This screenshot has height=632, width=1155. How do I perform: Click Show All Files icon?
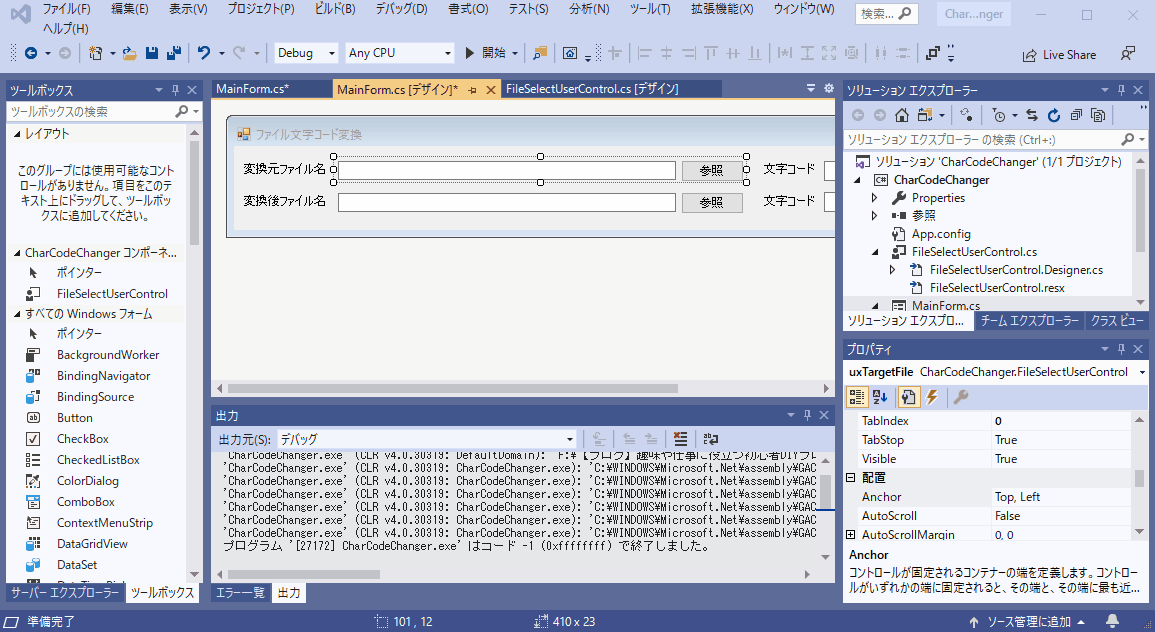(x=1098, y=115)
